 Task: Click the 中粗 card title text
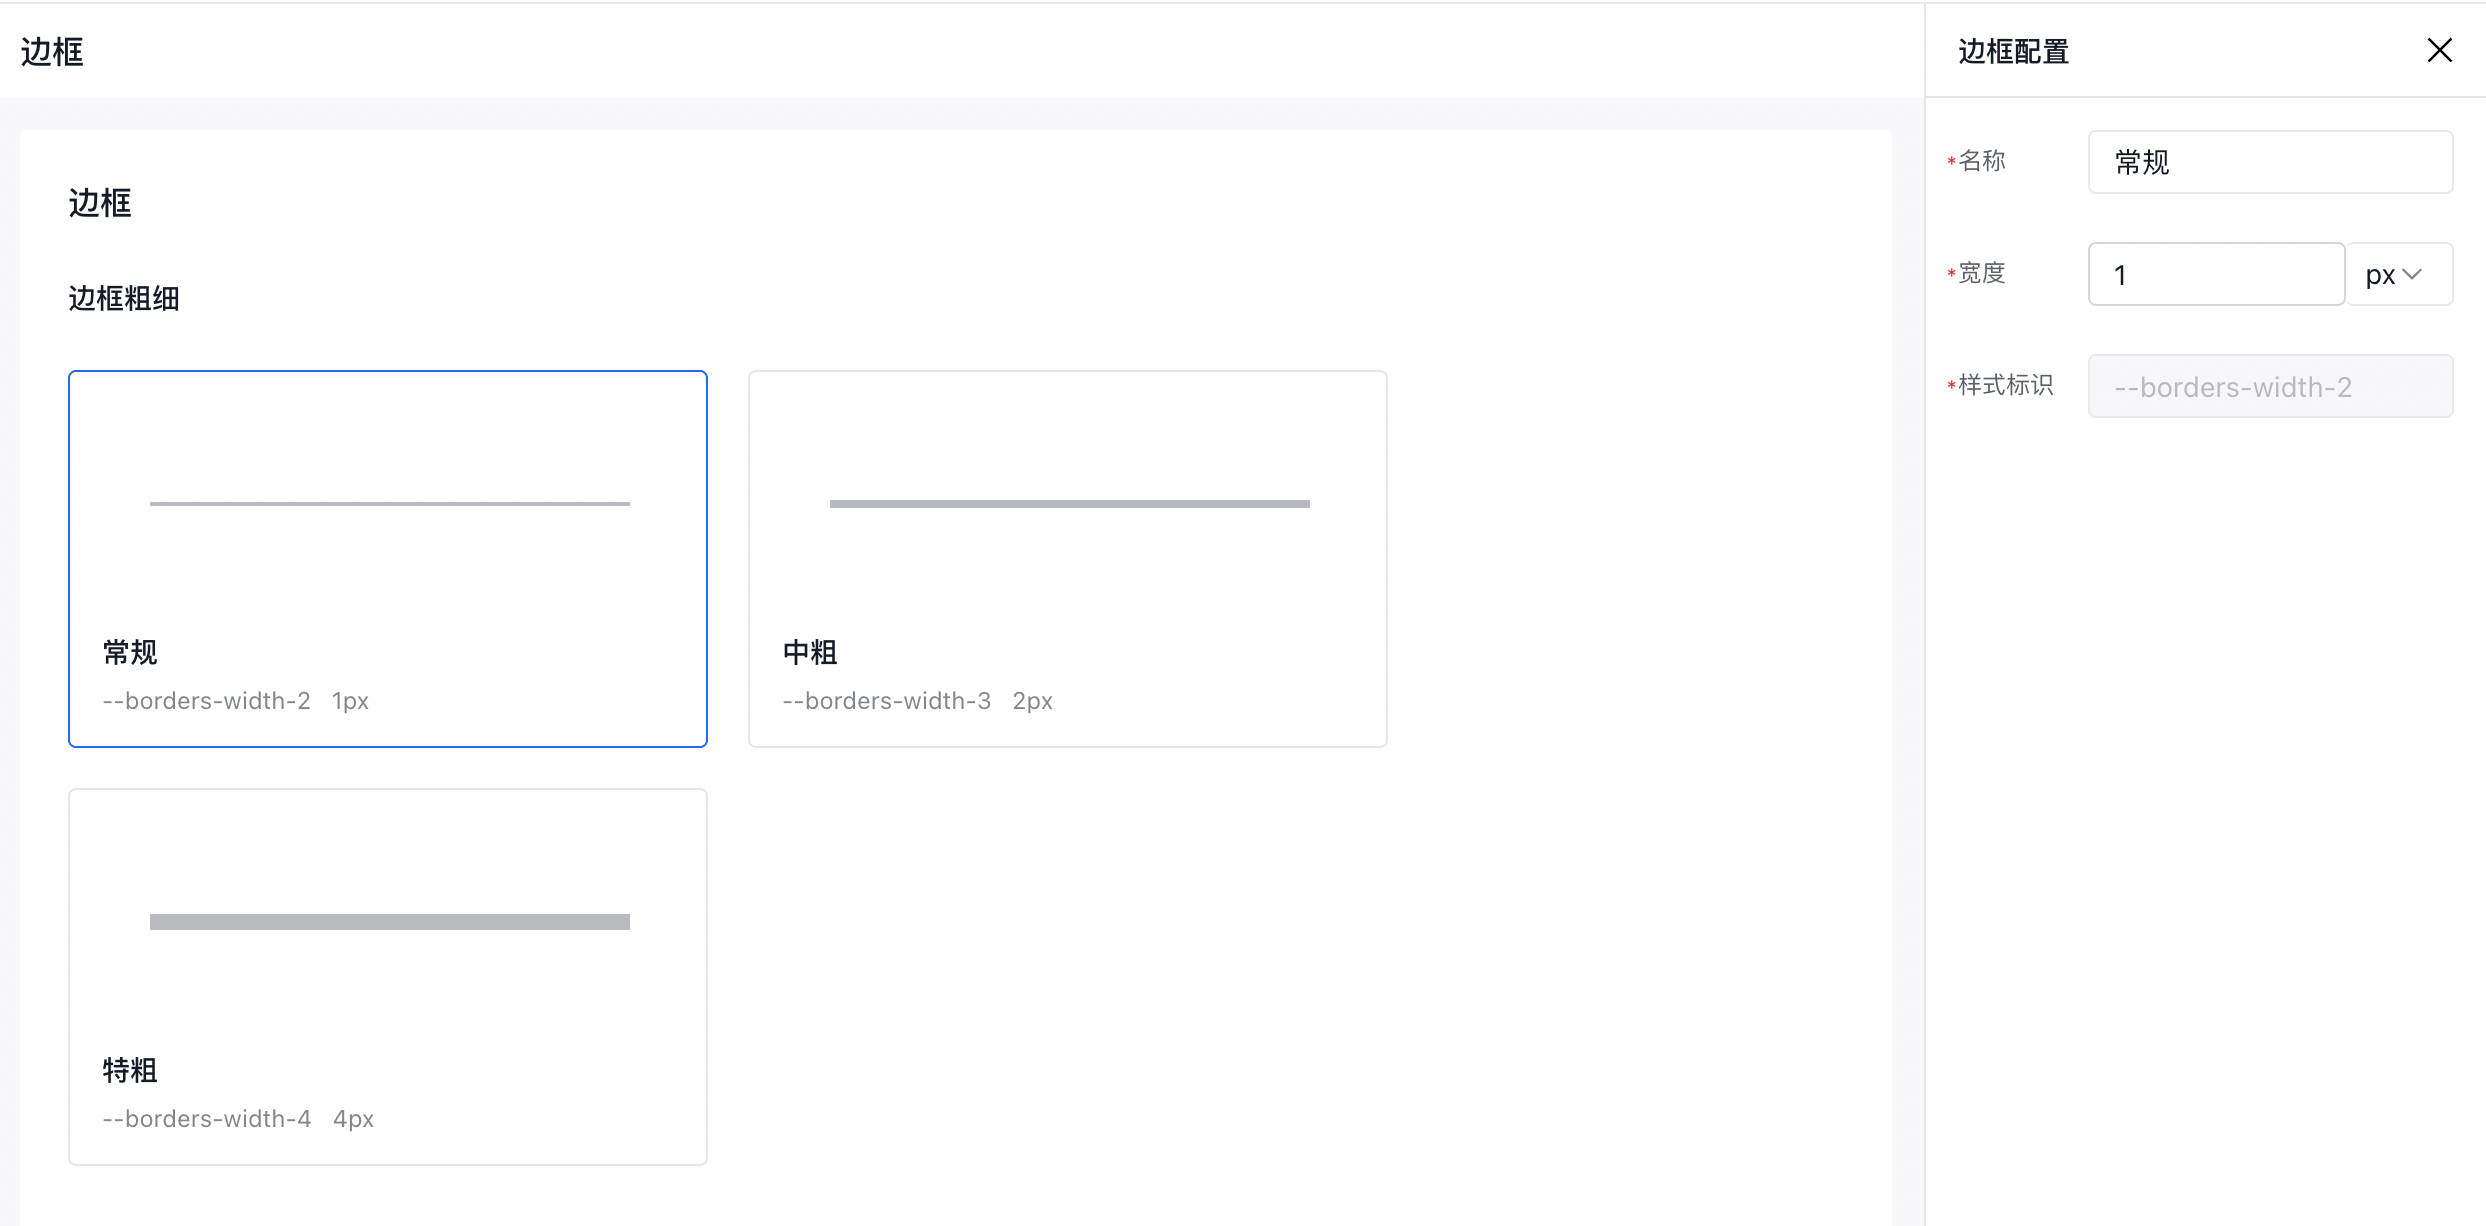tap(809, 652)
